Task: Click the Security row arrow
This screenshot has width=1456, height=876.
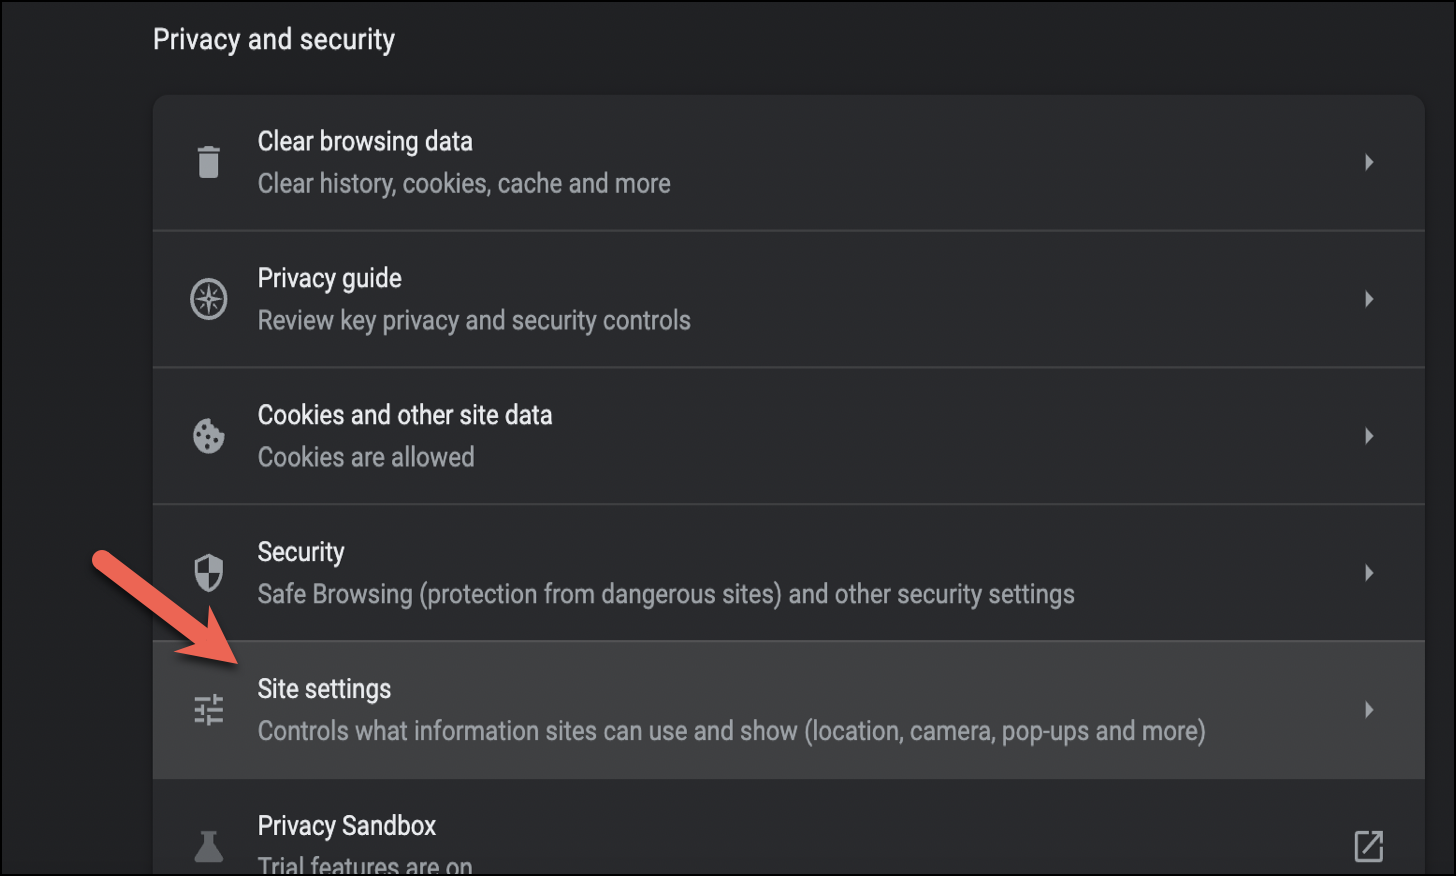Action: click(x=1368, y=573)
